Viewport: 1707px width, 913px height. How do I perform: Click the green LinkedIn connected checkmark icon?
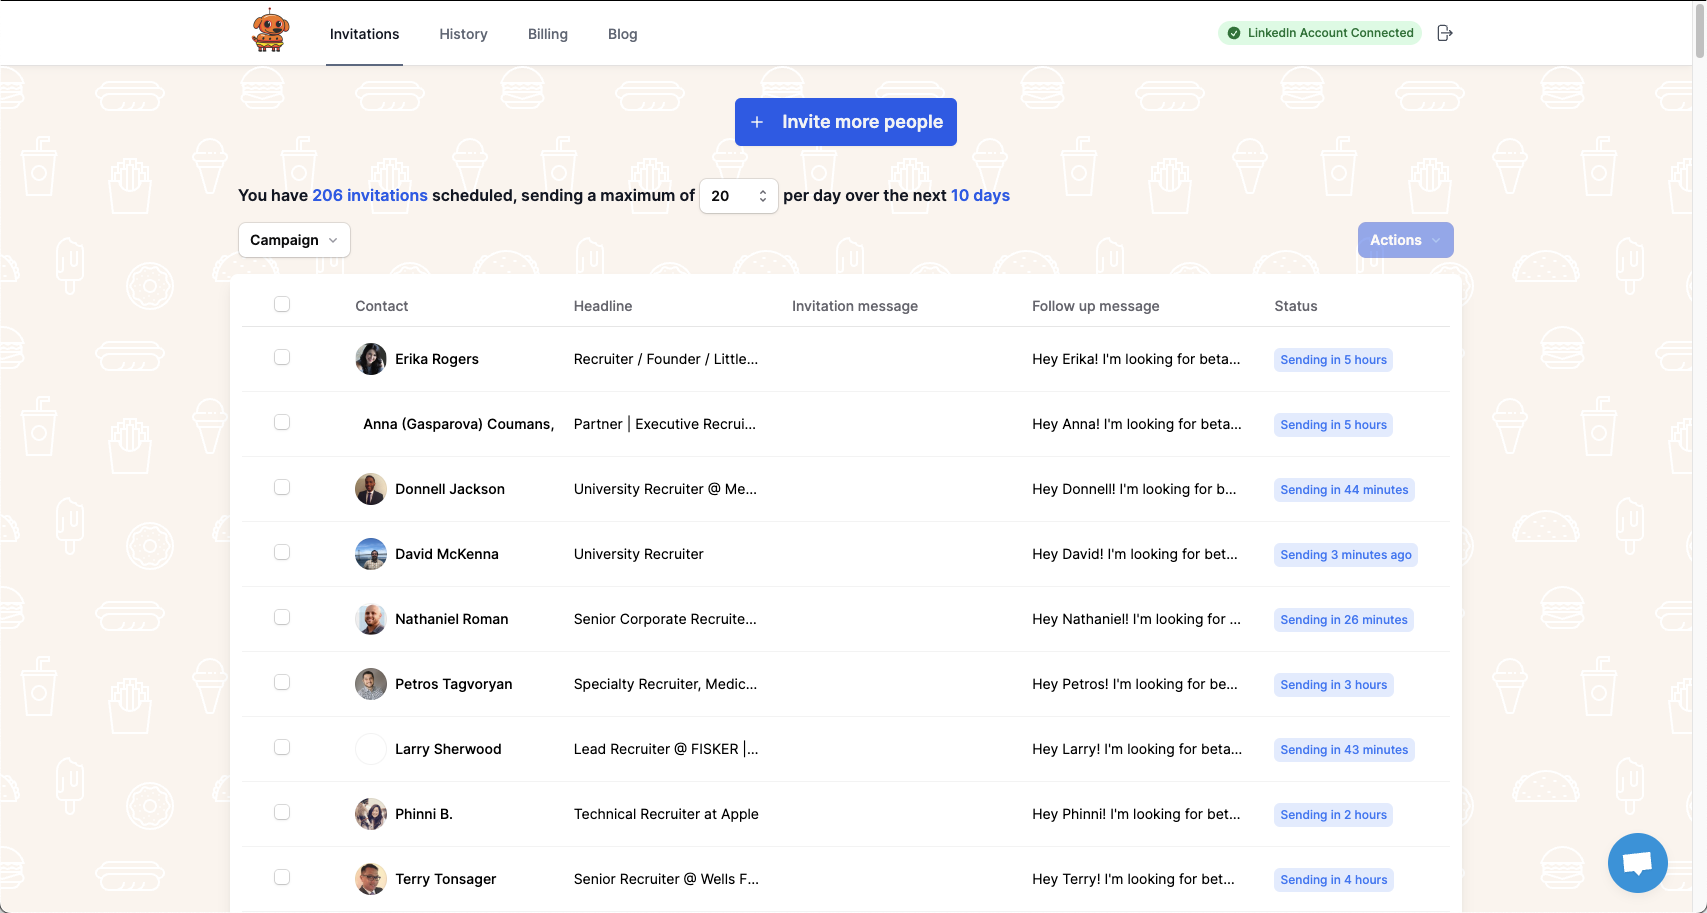click(1234, 33)
